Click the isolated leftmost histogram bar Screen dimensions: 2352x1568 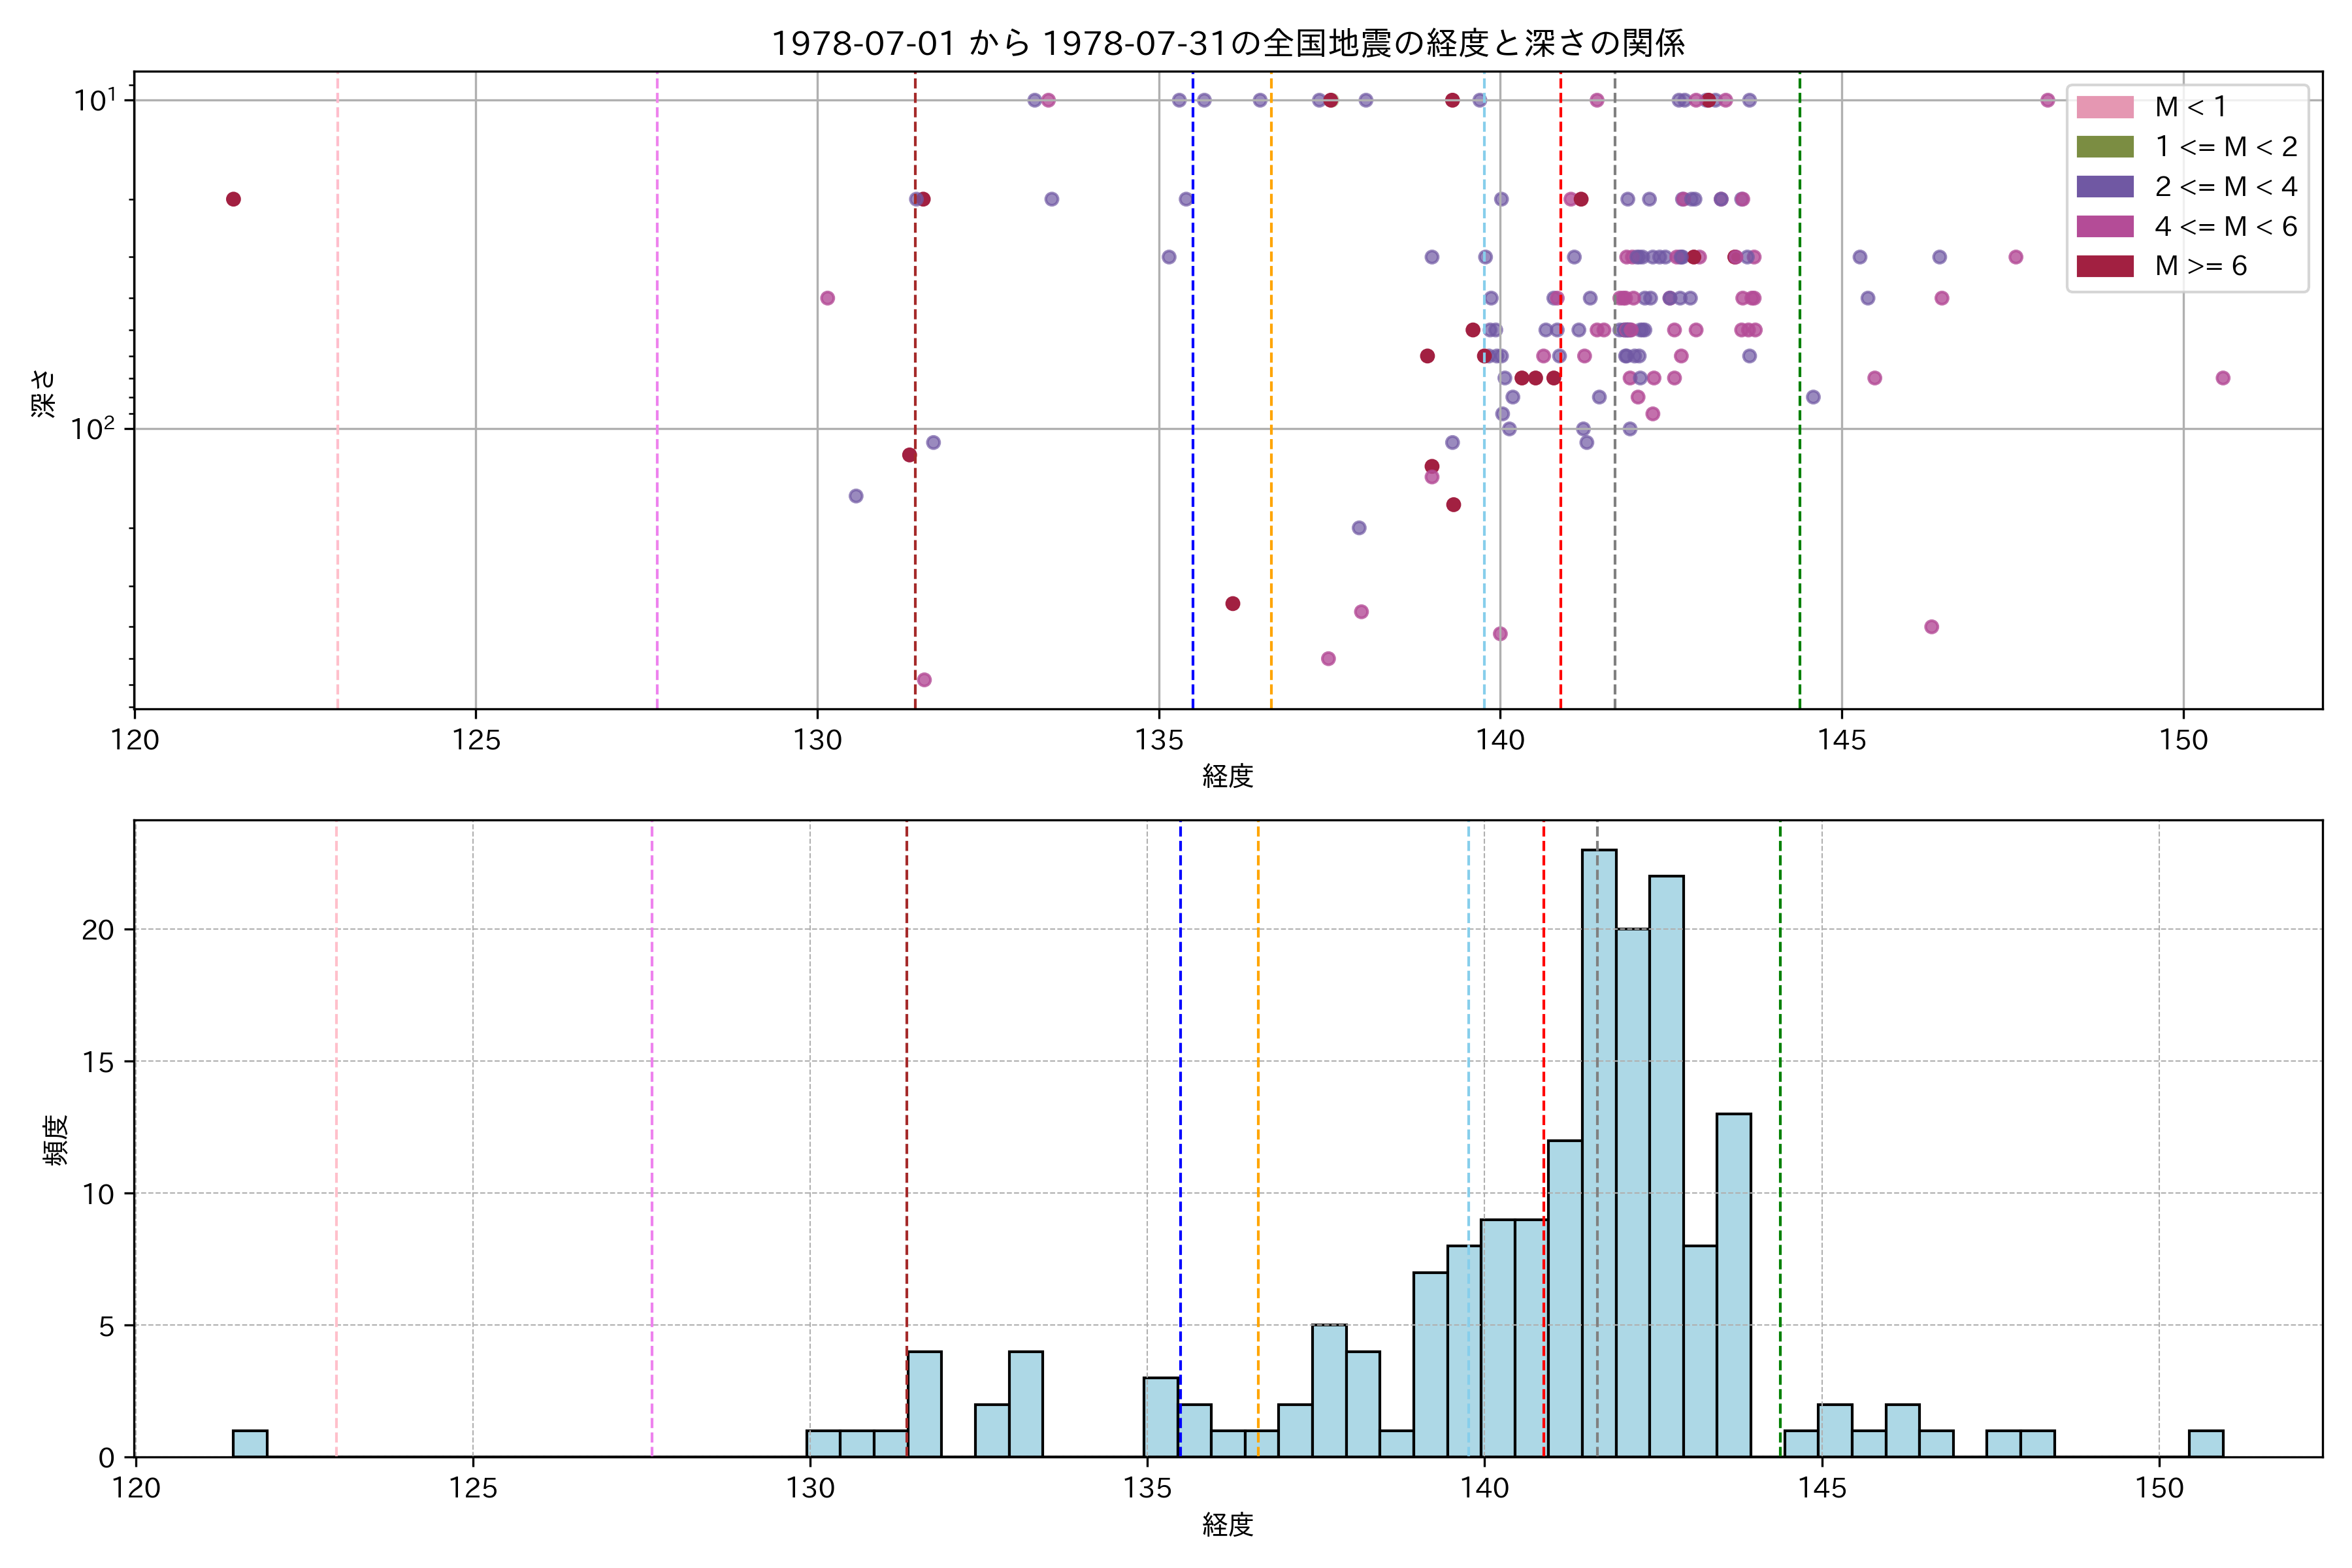click(250, 1444)
